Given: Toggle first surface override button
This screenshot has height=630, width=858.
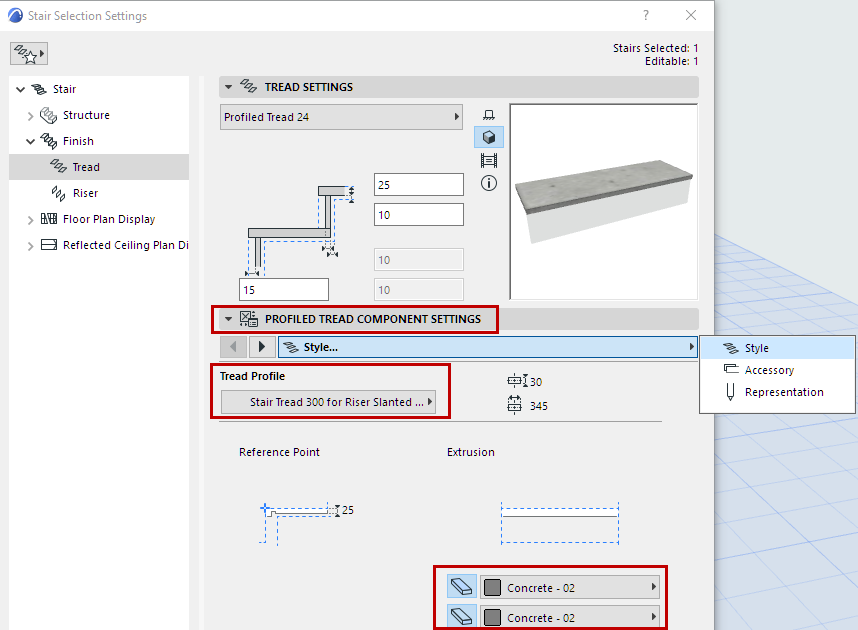Looking at the screenshot, I should (x=461, y=587).
